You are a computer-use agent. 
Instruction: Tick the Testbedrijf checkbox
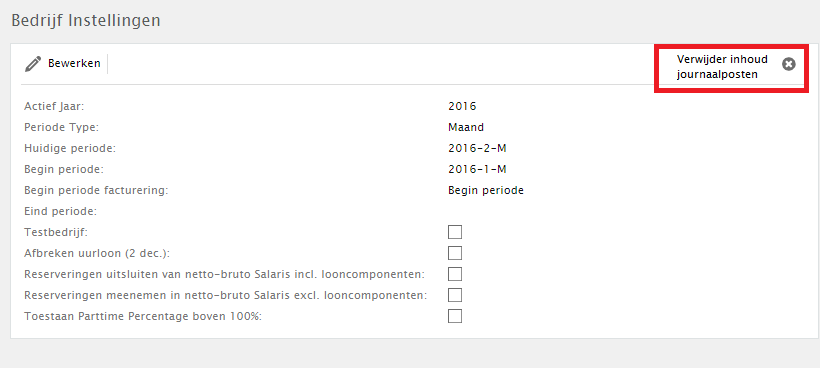tap(455, 232)
